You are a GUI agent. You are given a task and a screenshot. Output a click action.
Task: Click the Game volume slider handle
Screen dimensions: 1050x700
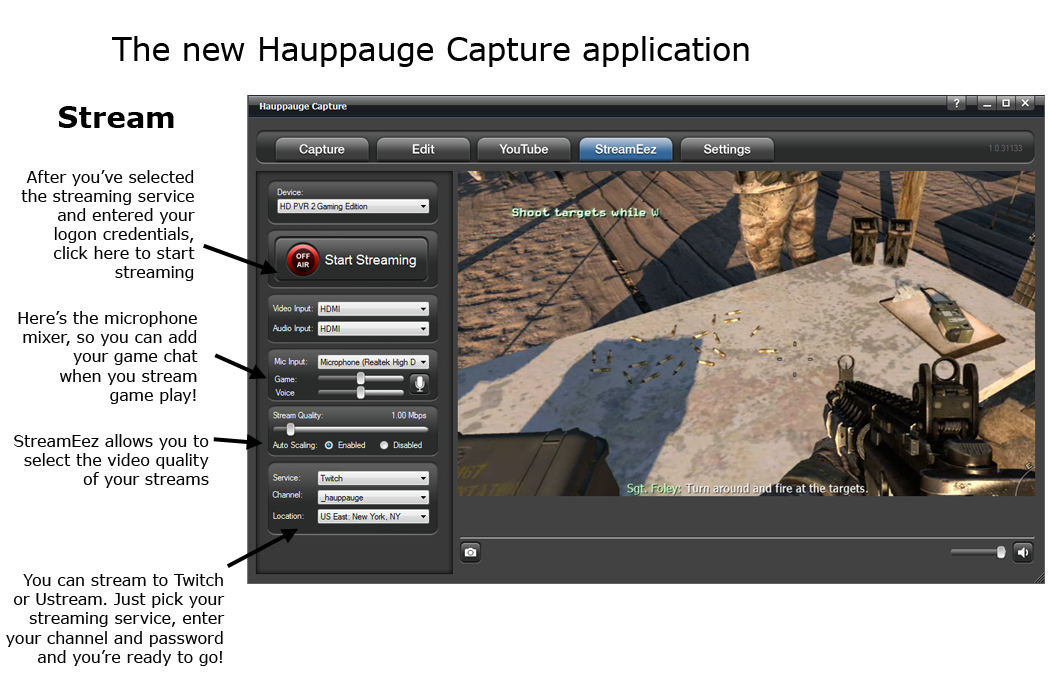tap(360, 378)
